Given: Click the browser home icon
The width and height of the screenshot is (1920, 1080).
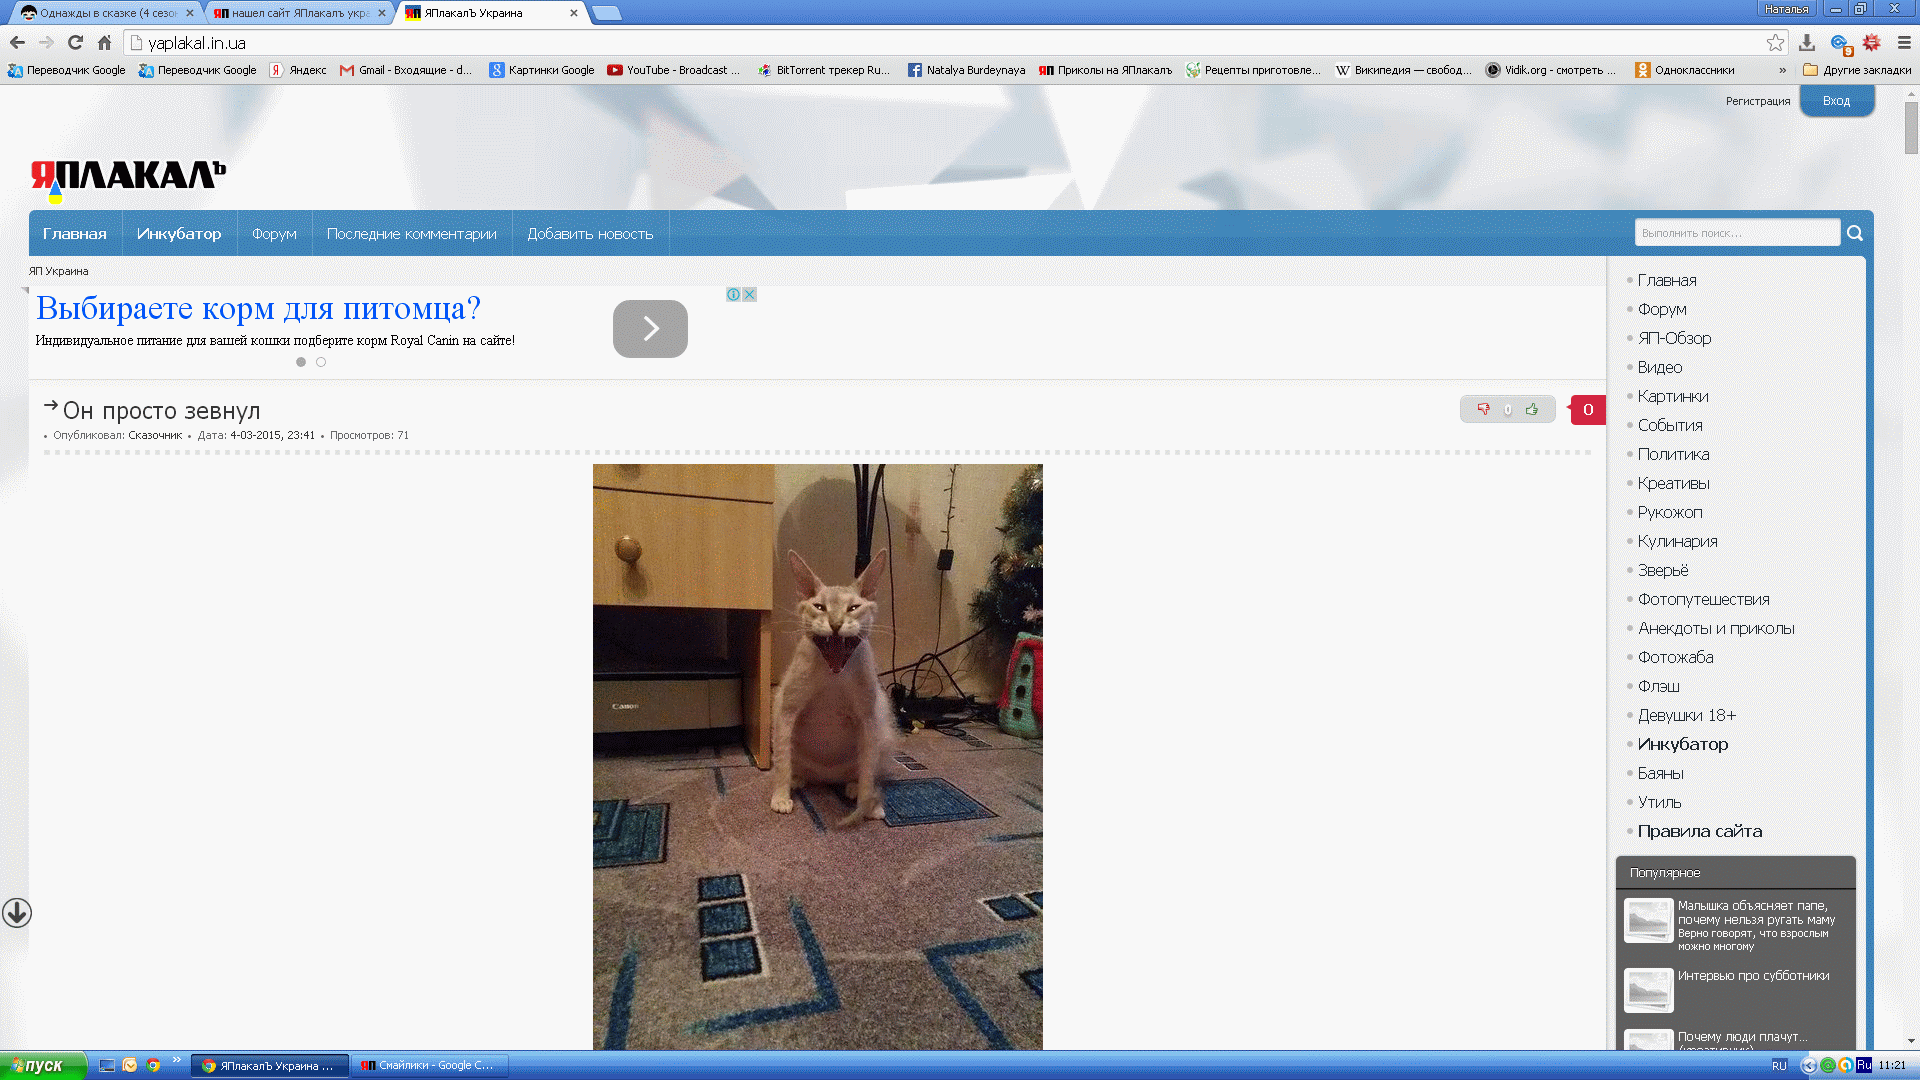Looking at the screenshot, I should pyautogui.click(x=104, y=42).
